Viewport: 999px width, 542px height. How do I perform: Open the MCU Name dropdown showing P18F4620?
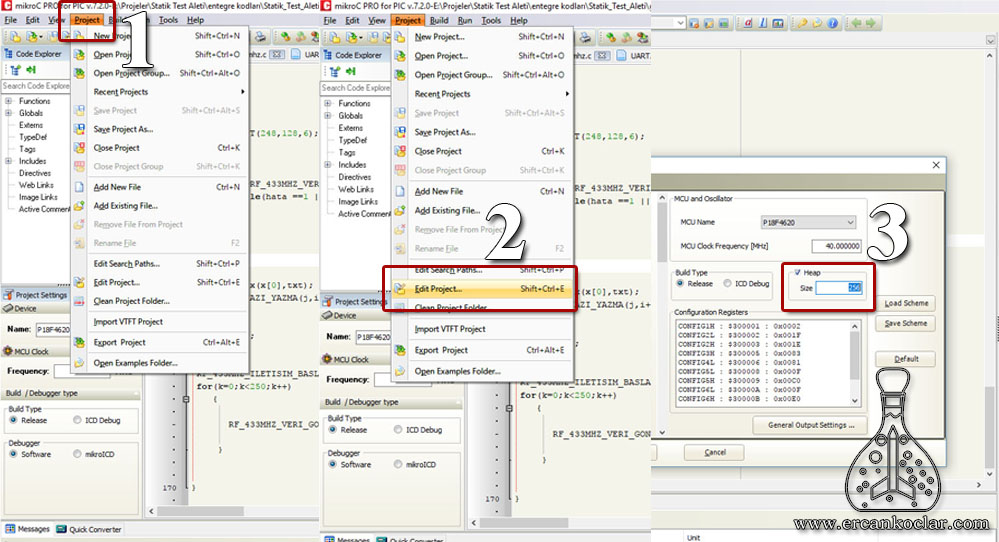(x=808, y=222)
